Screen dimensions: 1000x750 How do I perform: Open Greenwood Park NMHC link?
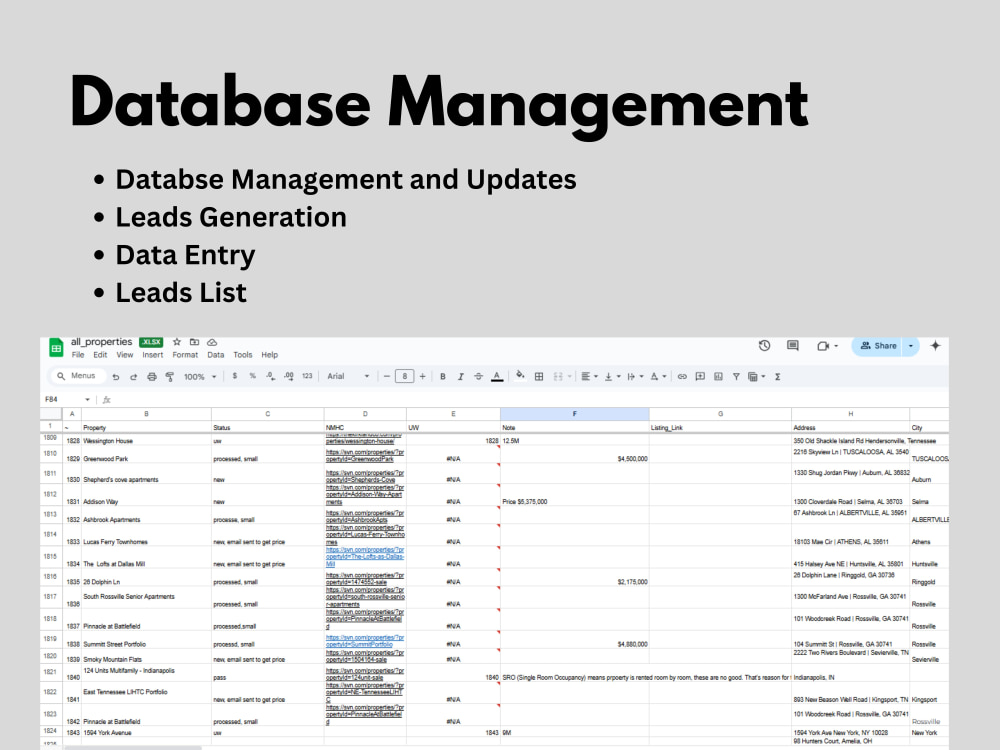pos(365,455)
